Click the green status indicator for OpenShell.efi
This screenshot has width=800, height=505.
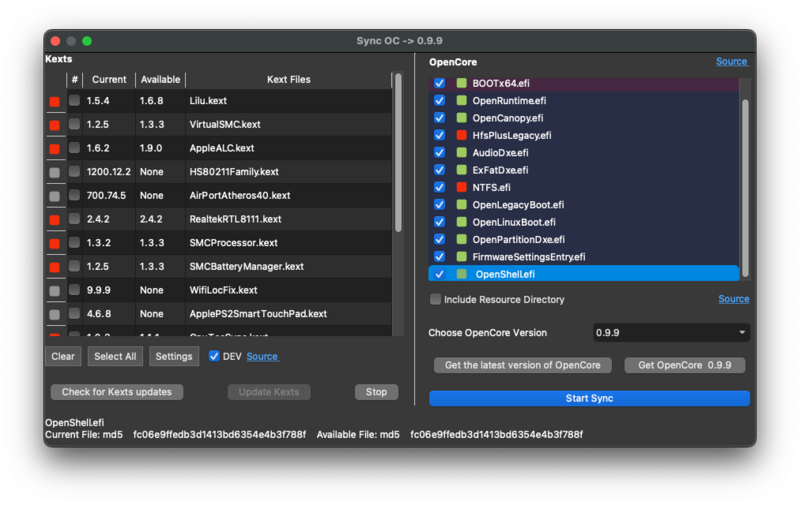462,274
